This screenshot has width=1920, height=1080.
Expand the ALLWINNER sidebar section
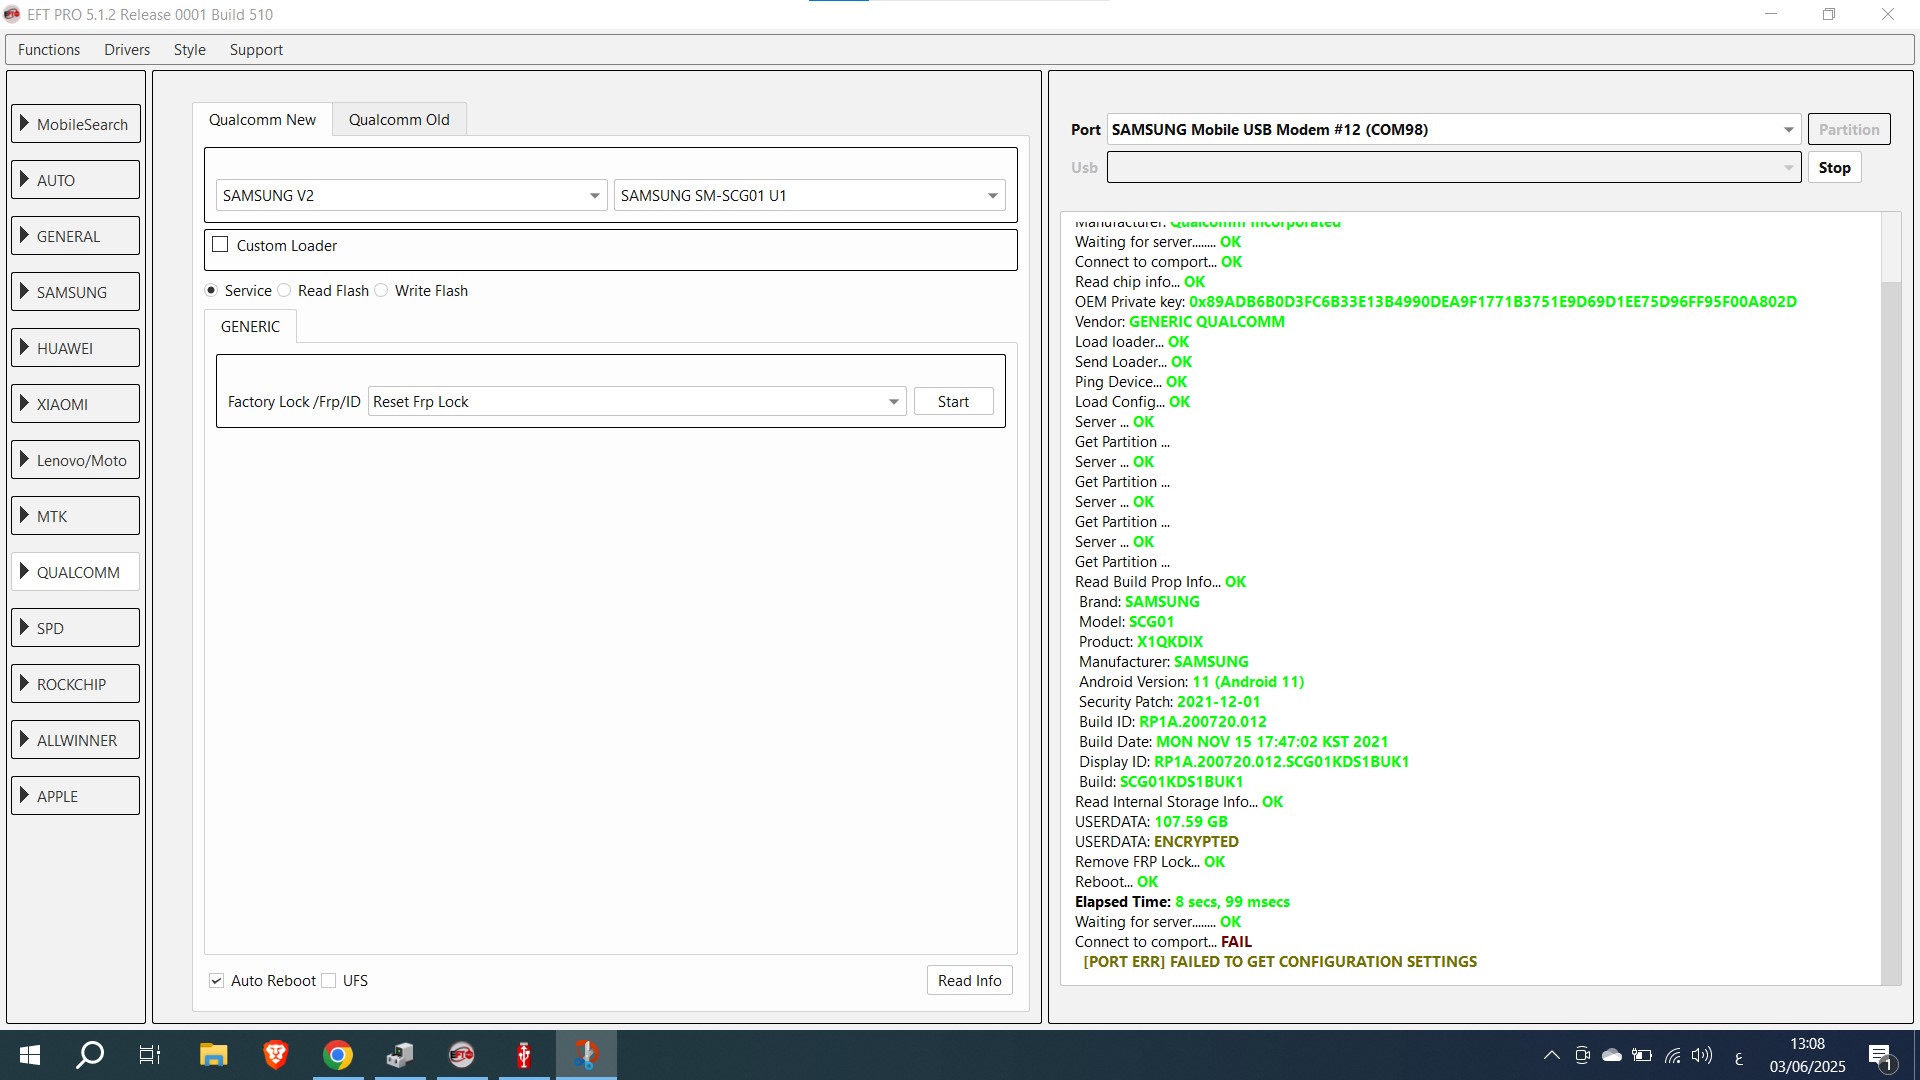[x=76, y=740]
